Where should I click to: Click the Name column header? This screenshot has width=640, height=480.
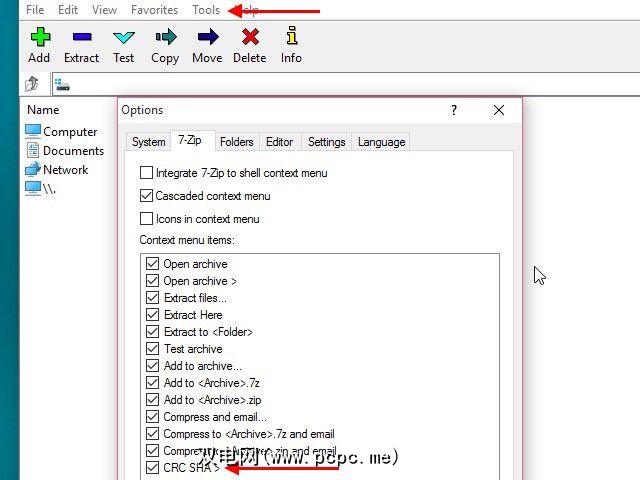pyautogui.click(x=43, y=110)
